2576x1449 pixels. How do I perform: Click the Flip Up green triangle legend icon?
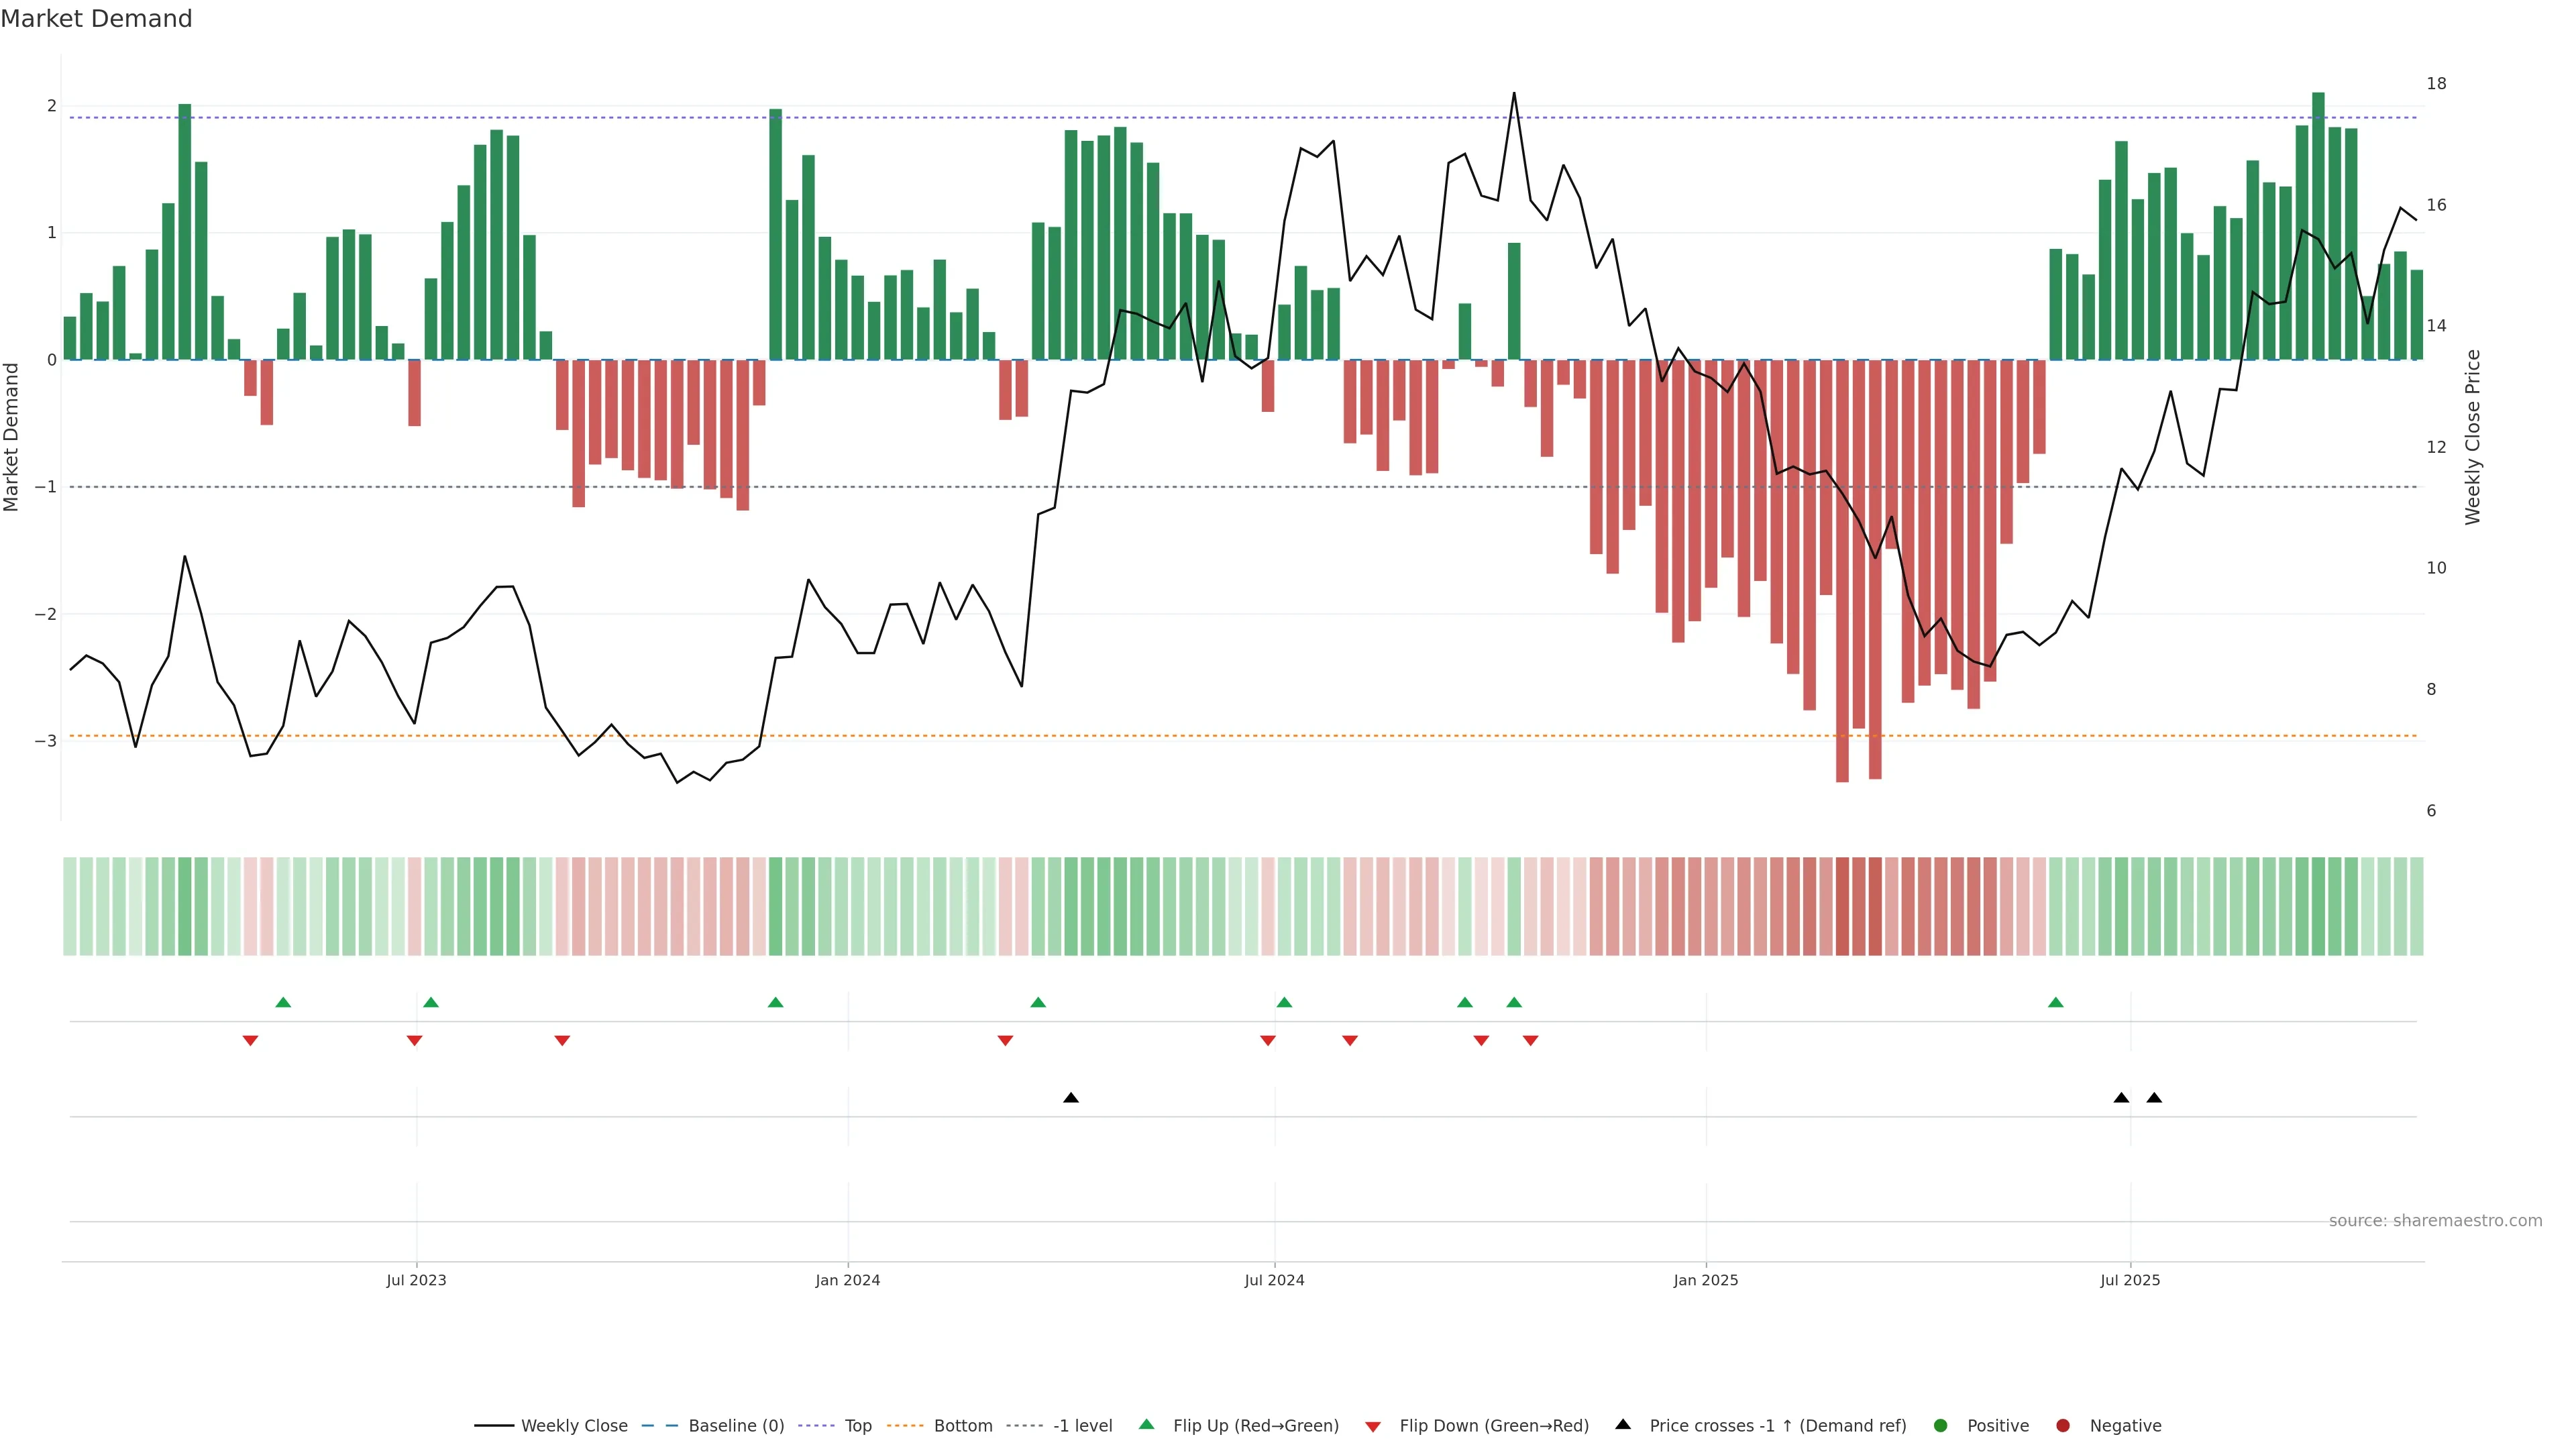point(1146,1424)
